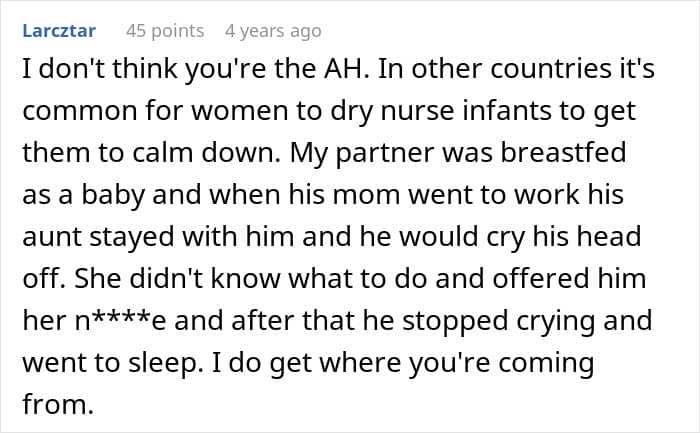Viewport: 700px width, 433px height.
Task: Click the word aunt in the comment
Action: [x=51, y=237]
